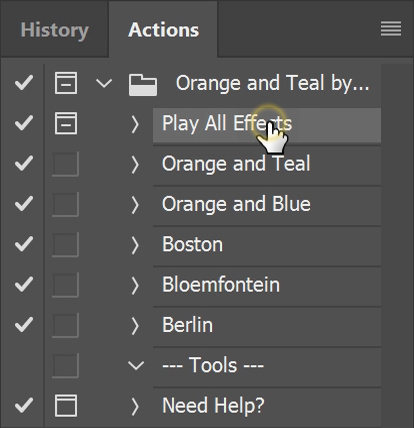Uncheck the checkmark for Orange and Blue
The image size is (414, 428).
click(24, 204)
